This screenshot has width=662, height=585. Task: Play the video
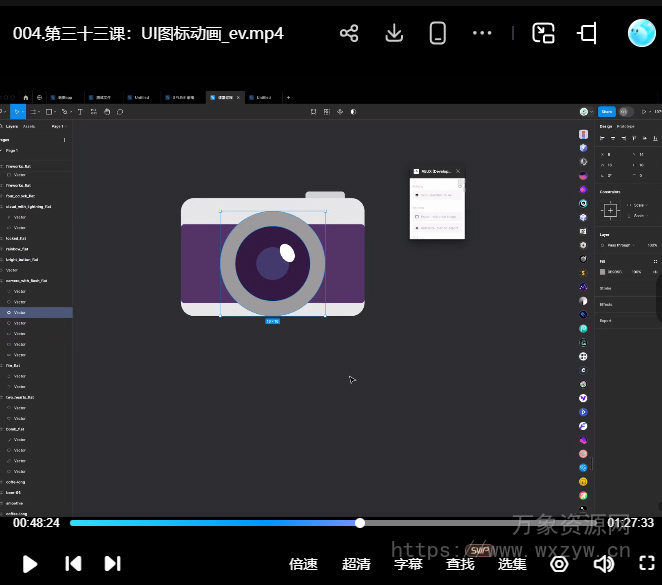coord(30,564)
